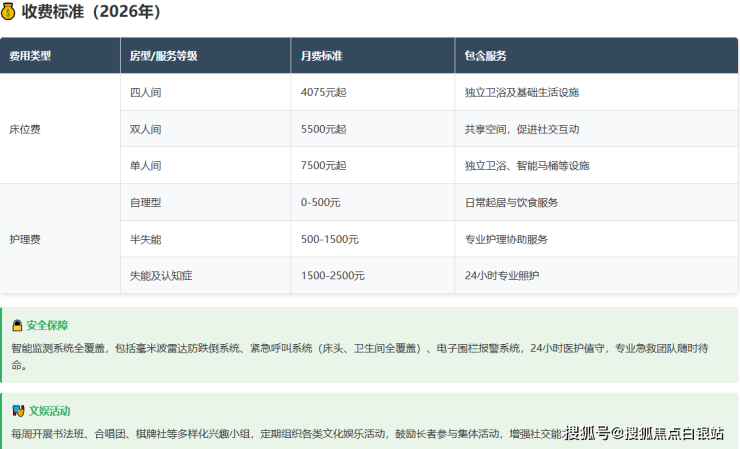Click the 500-1500元 fee cell
740x449 pixels.
(x=329, y=239)
